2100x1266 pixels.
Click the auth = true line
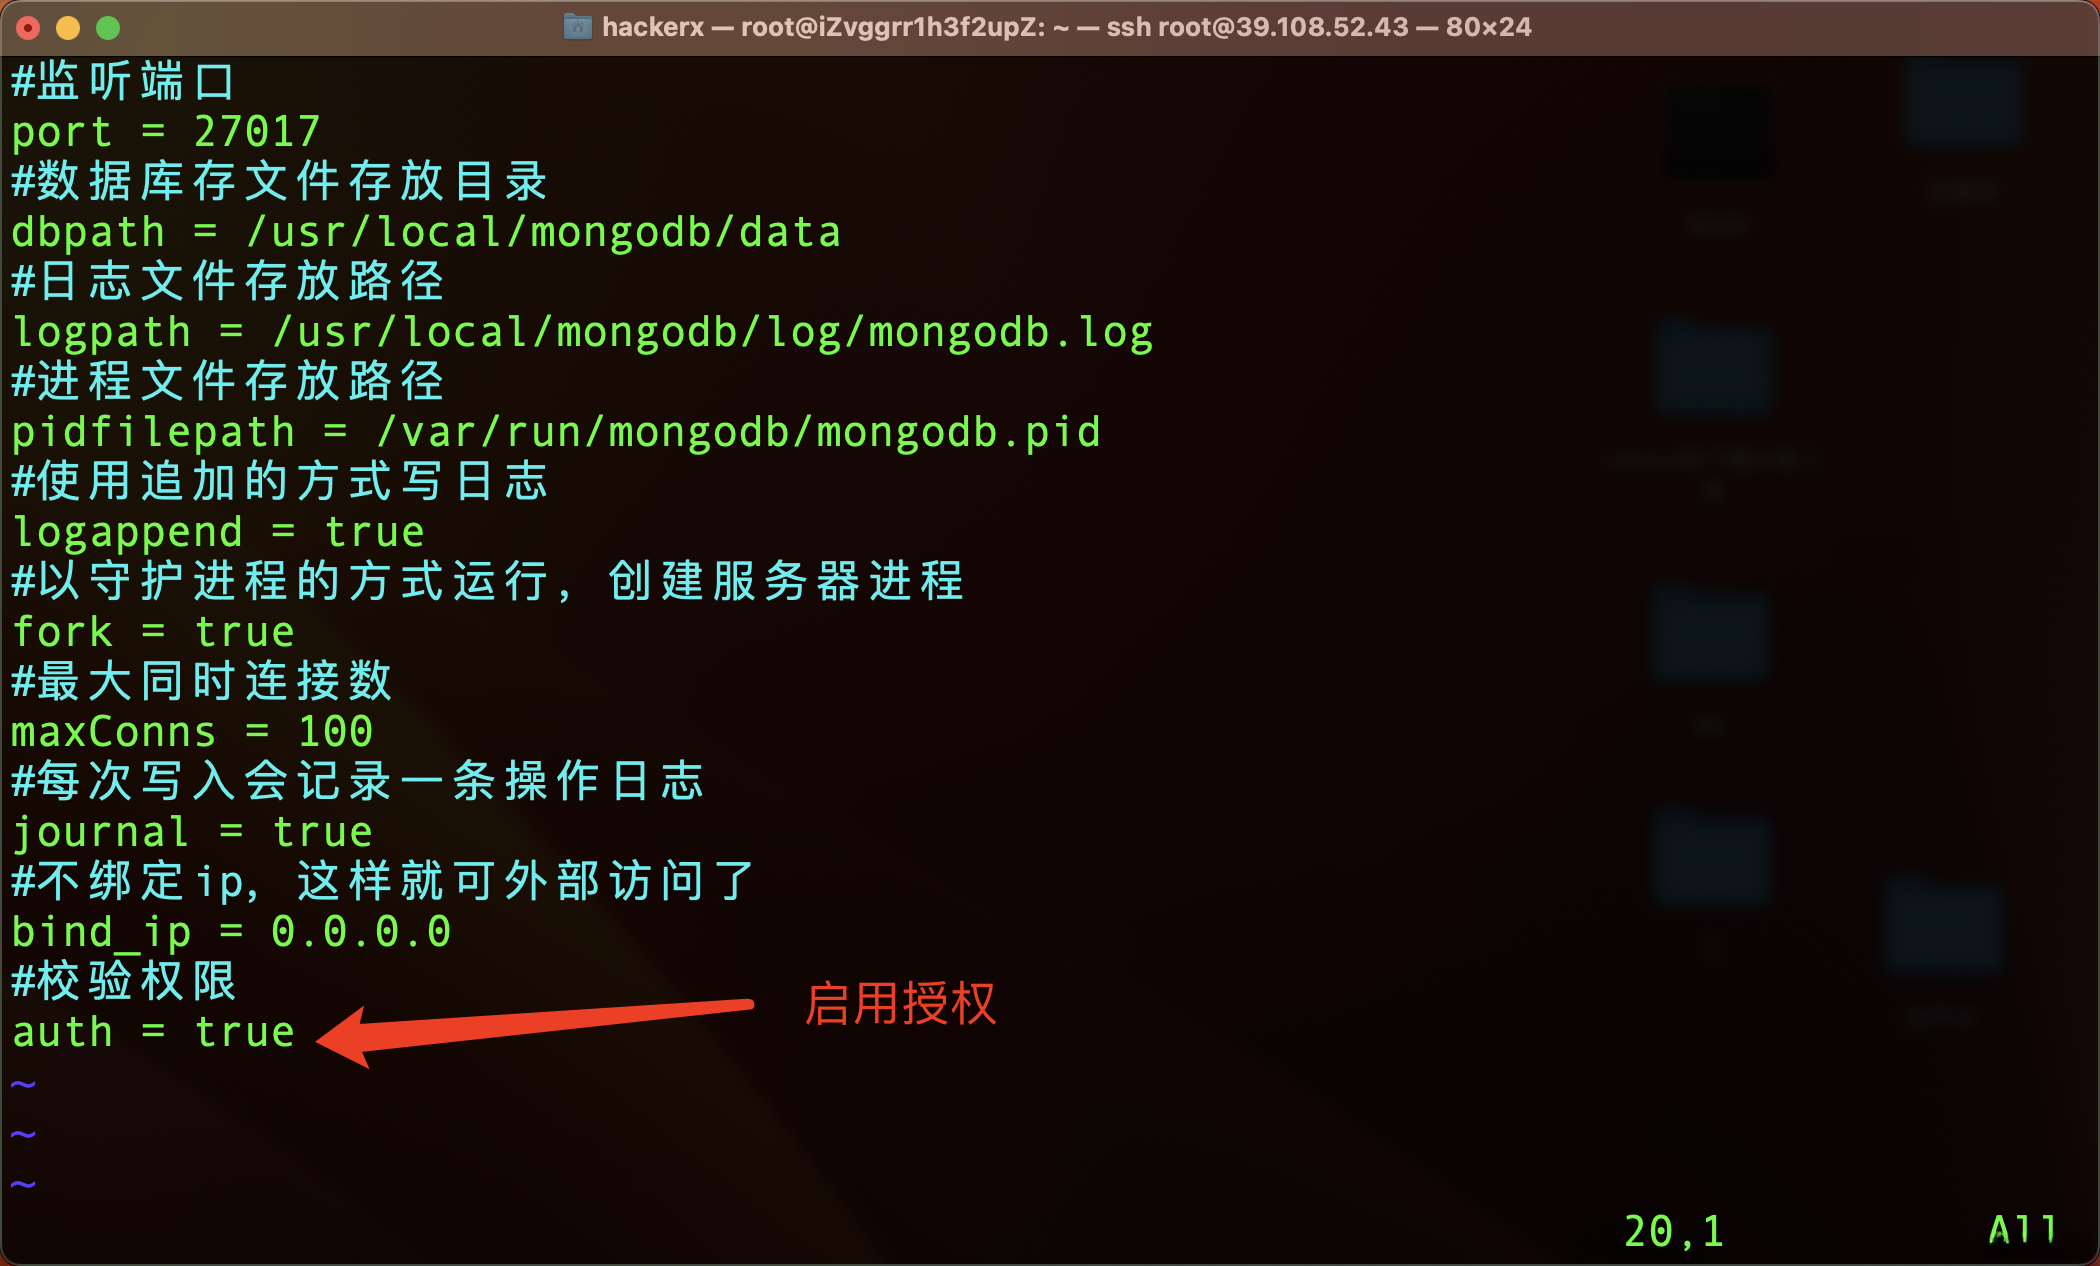(153, 1032)
